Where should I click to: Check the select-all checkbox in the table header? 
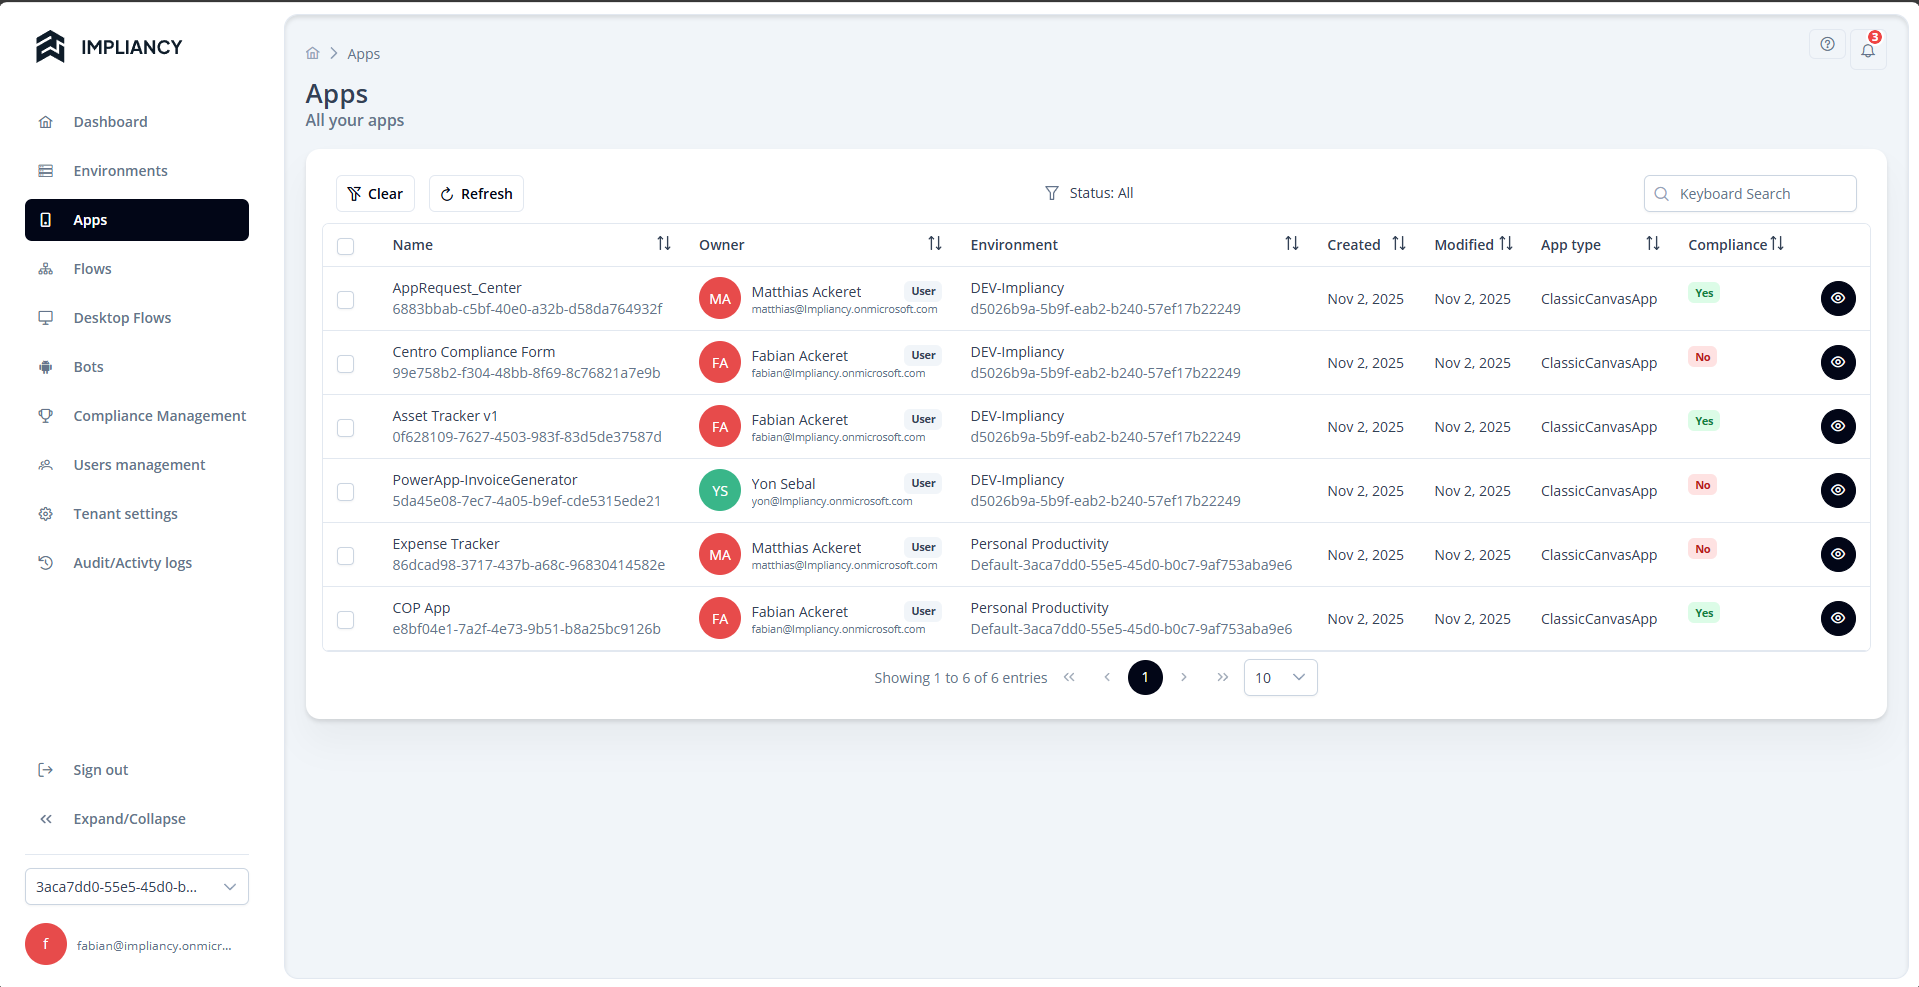[x=347, y=246]
